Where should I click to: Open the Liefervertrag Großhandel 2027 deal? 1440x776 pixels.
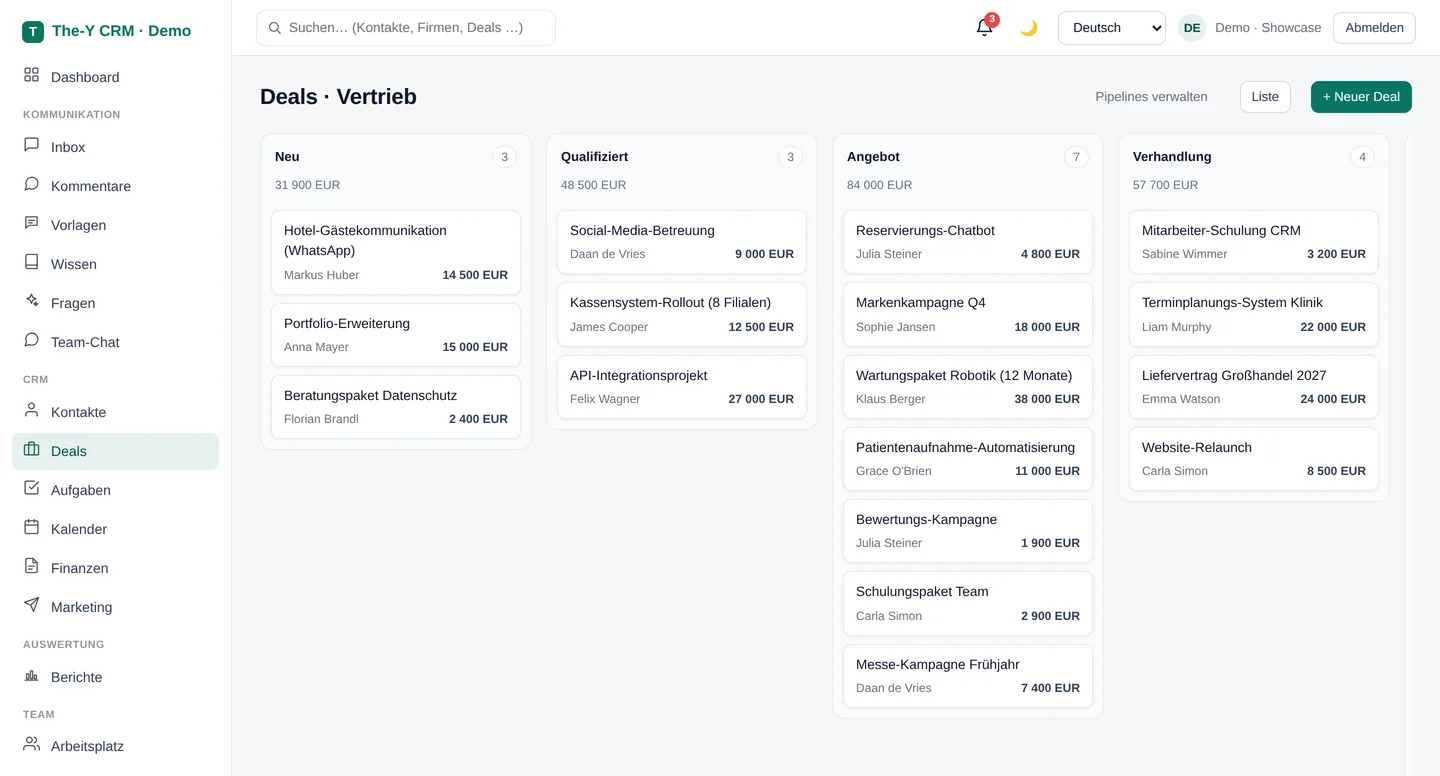tap(1254, 387)
